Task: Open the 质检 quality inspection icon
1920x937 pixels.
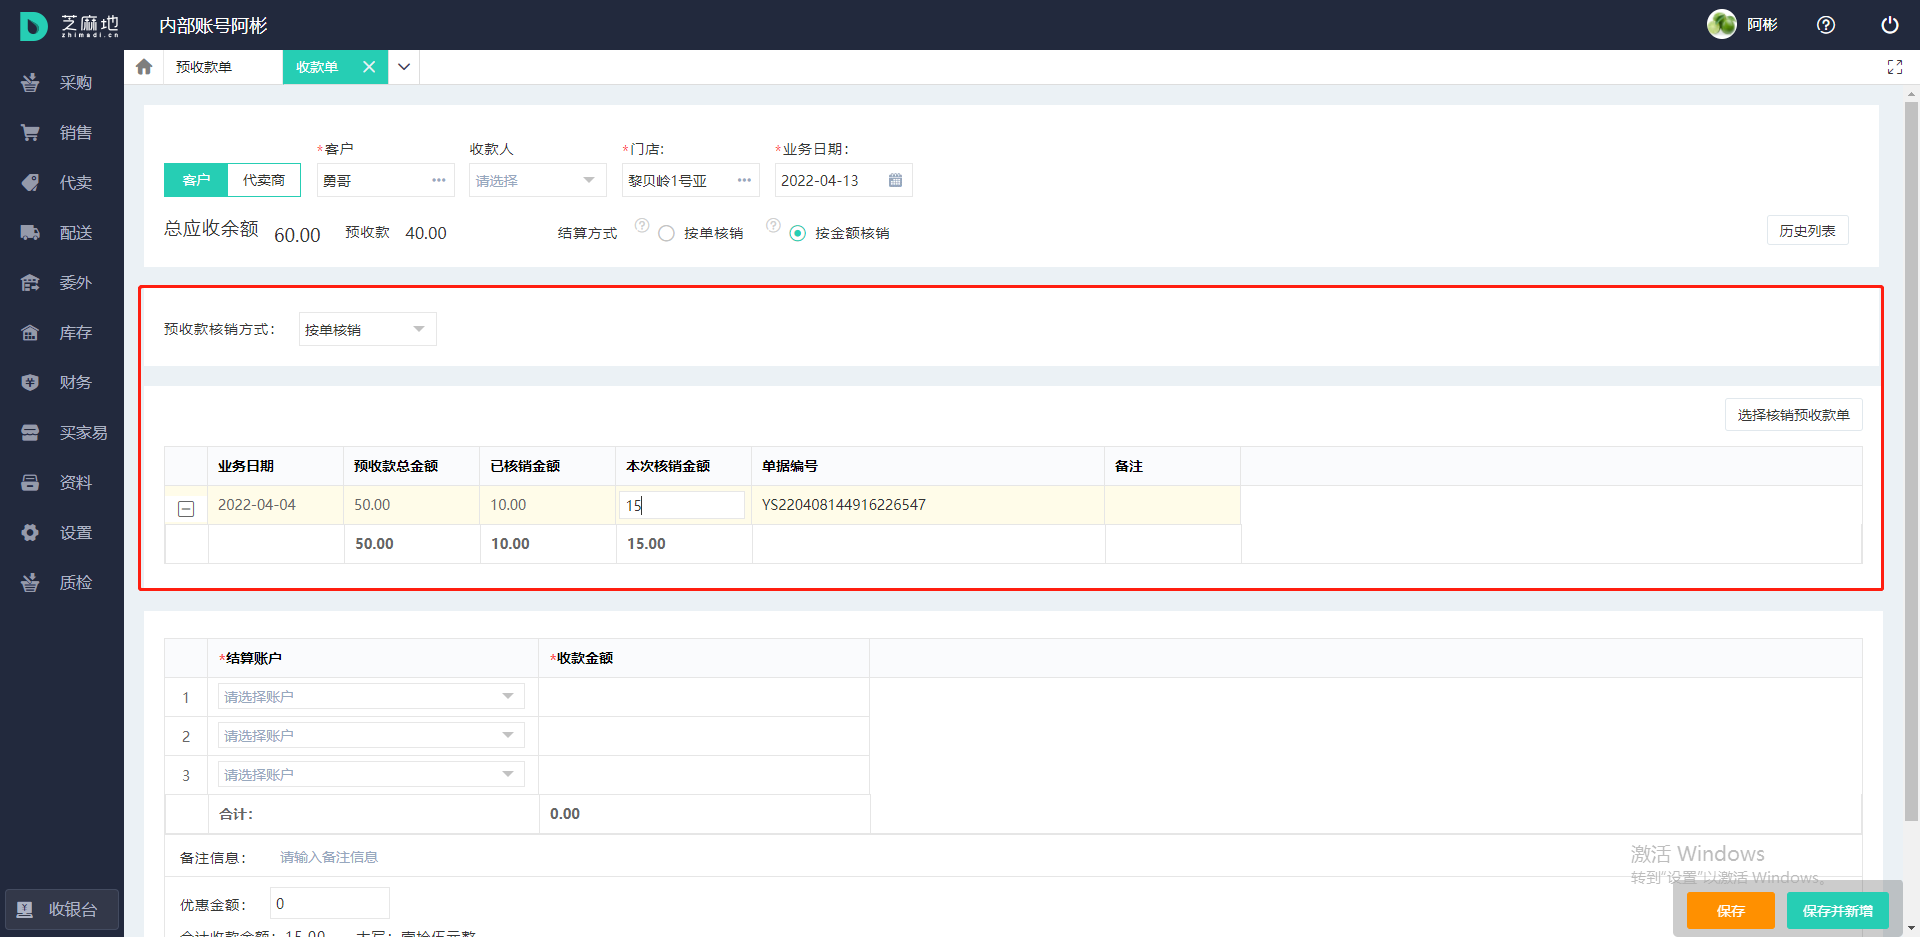Action: pyautogui.click(x=30, y=583)
